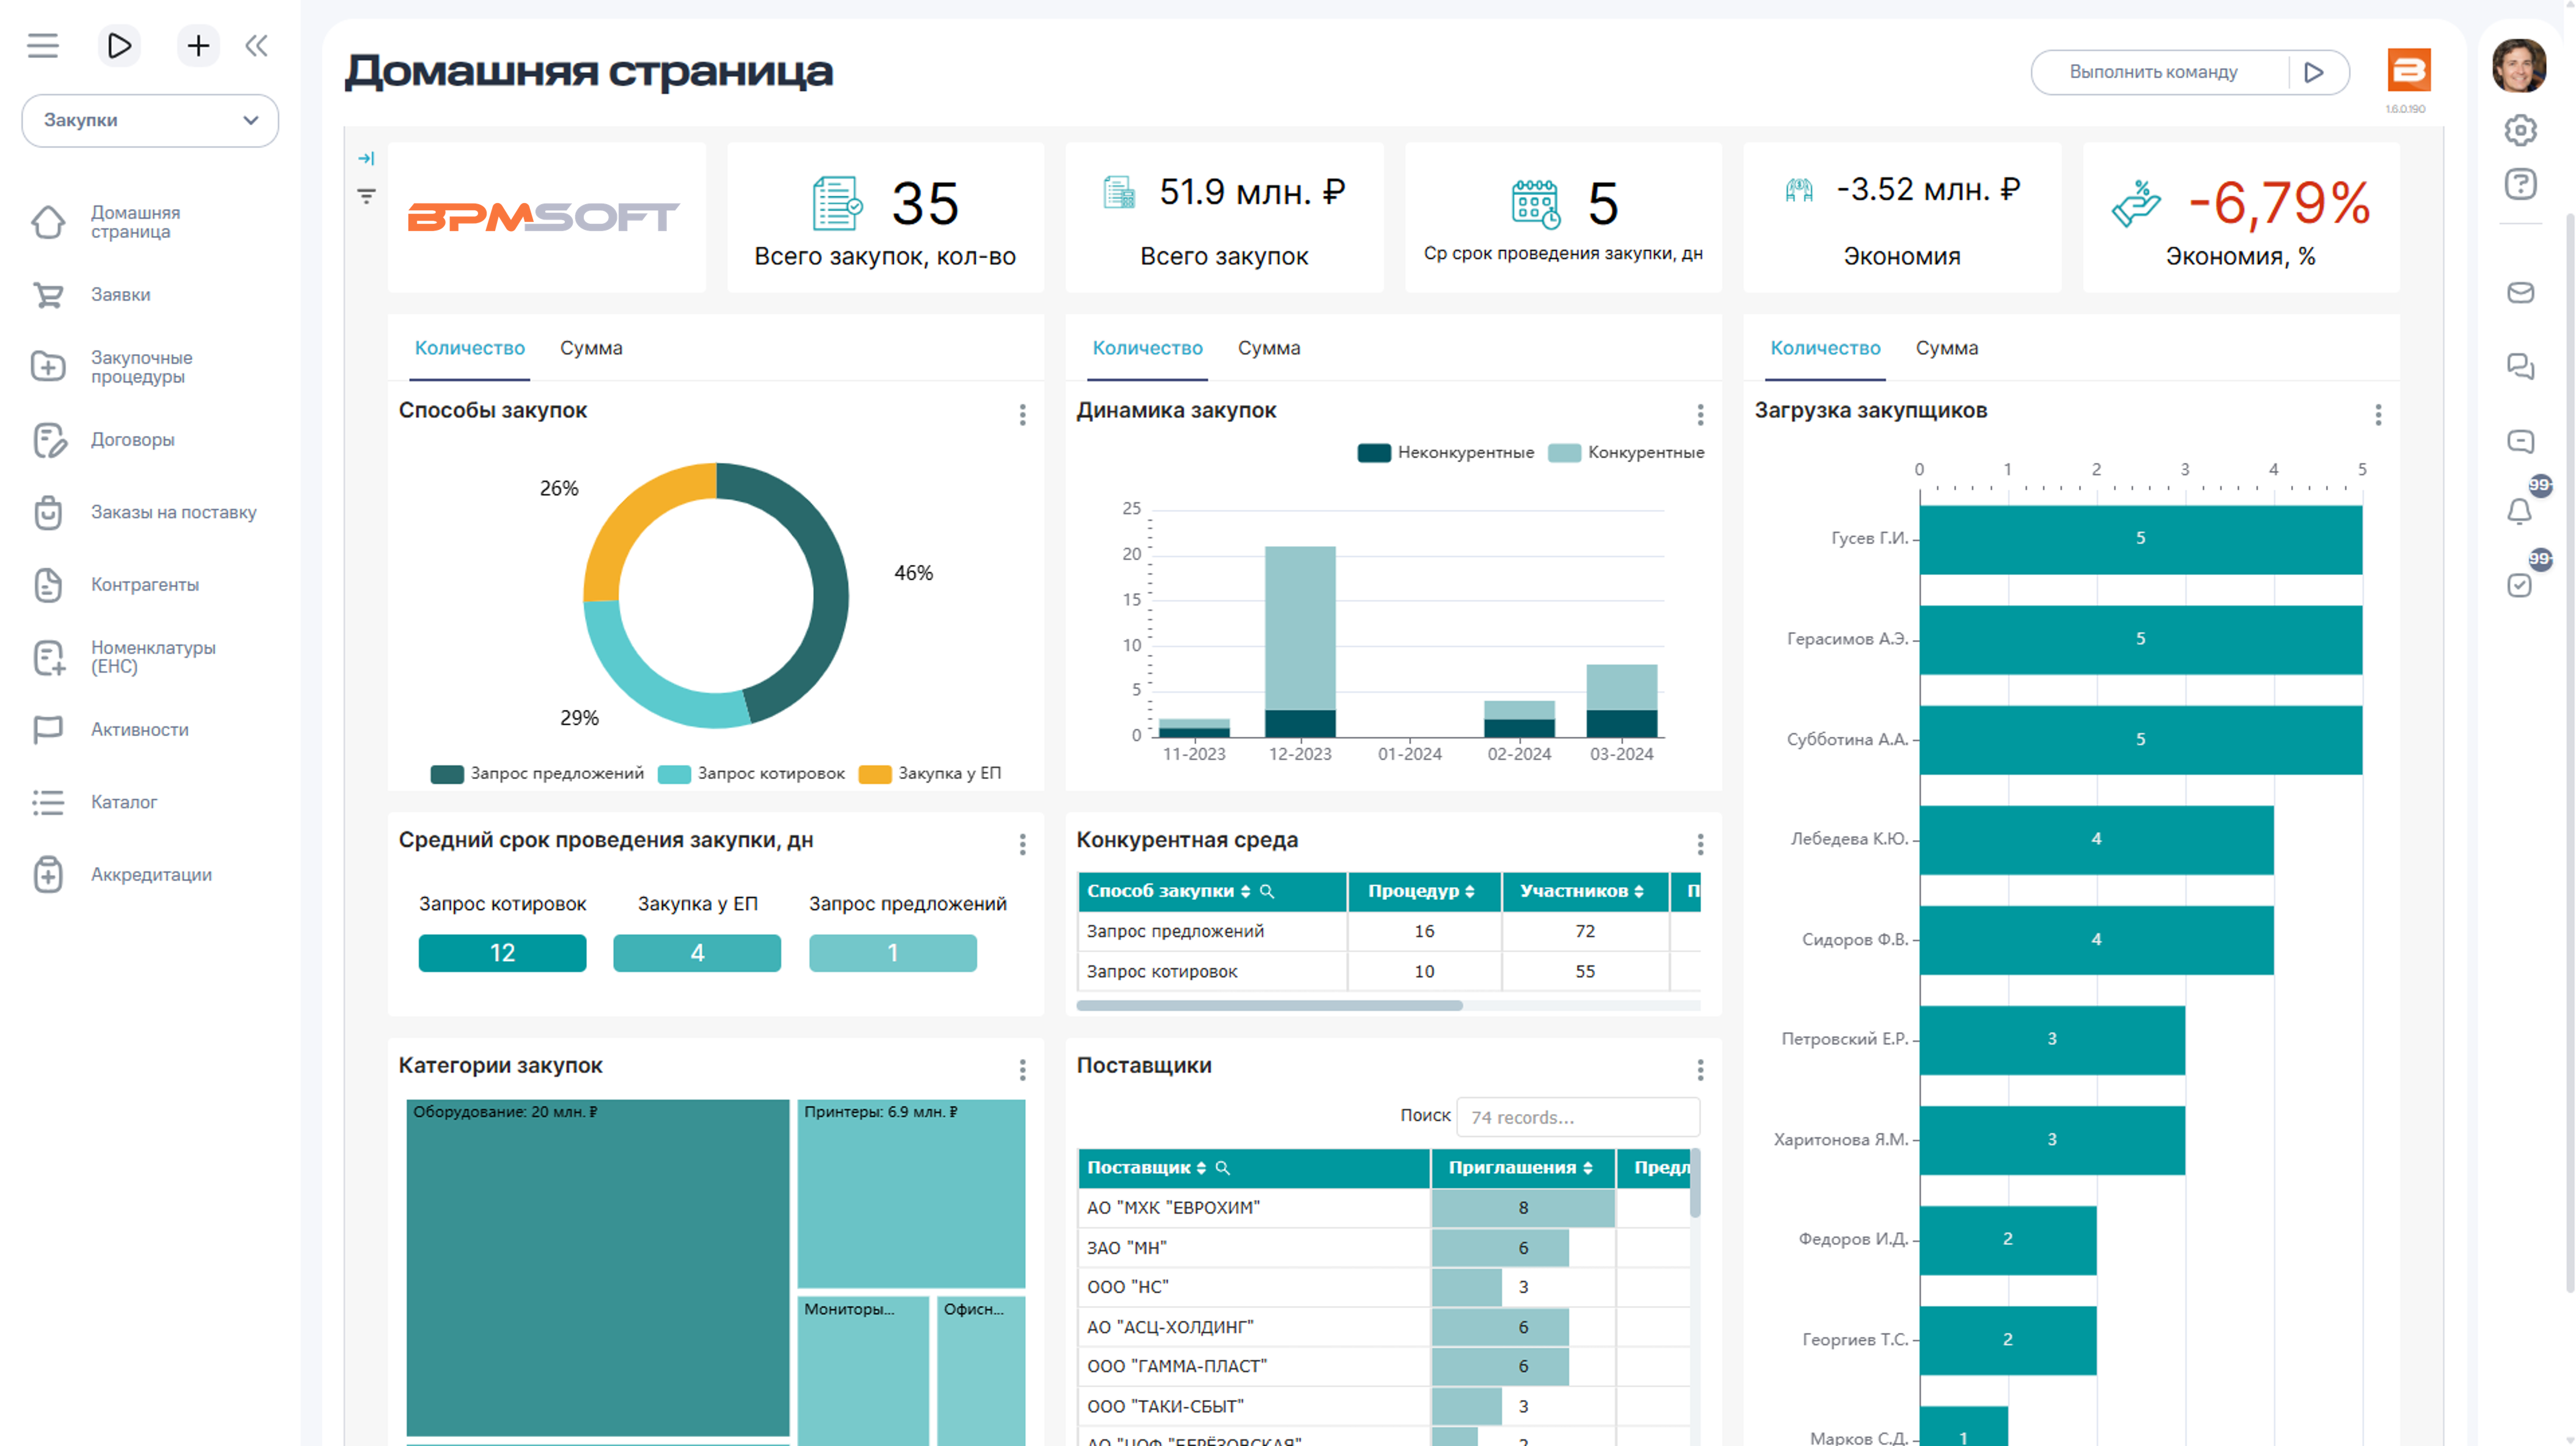Open the Способы закупок widget options menu
The image size is (2576, 1446).
point(1022,414)
